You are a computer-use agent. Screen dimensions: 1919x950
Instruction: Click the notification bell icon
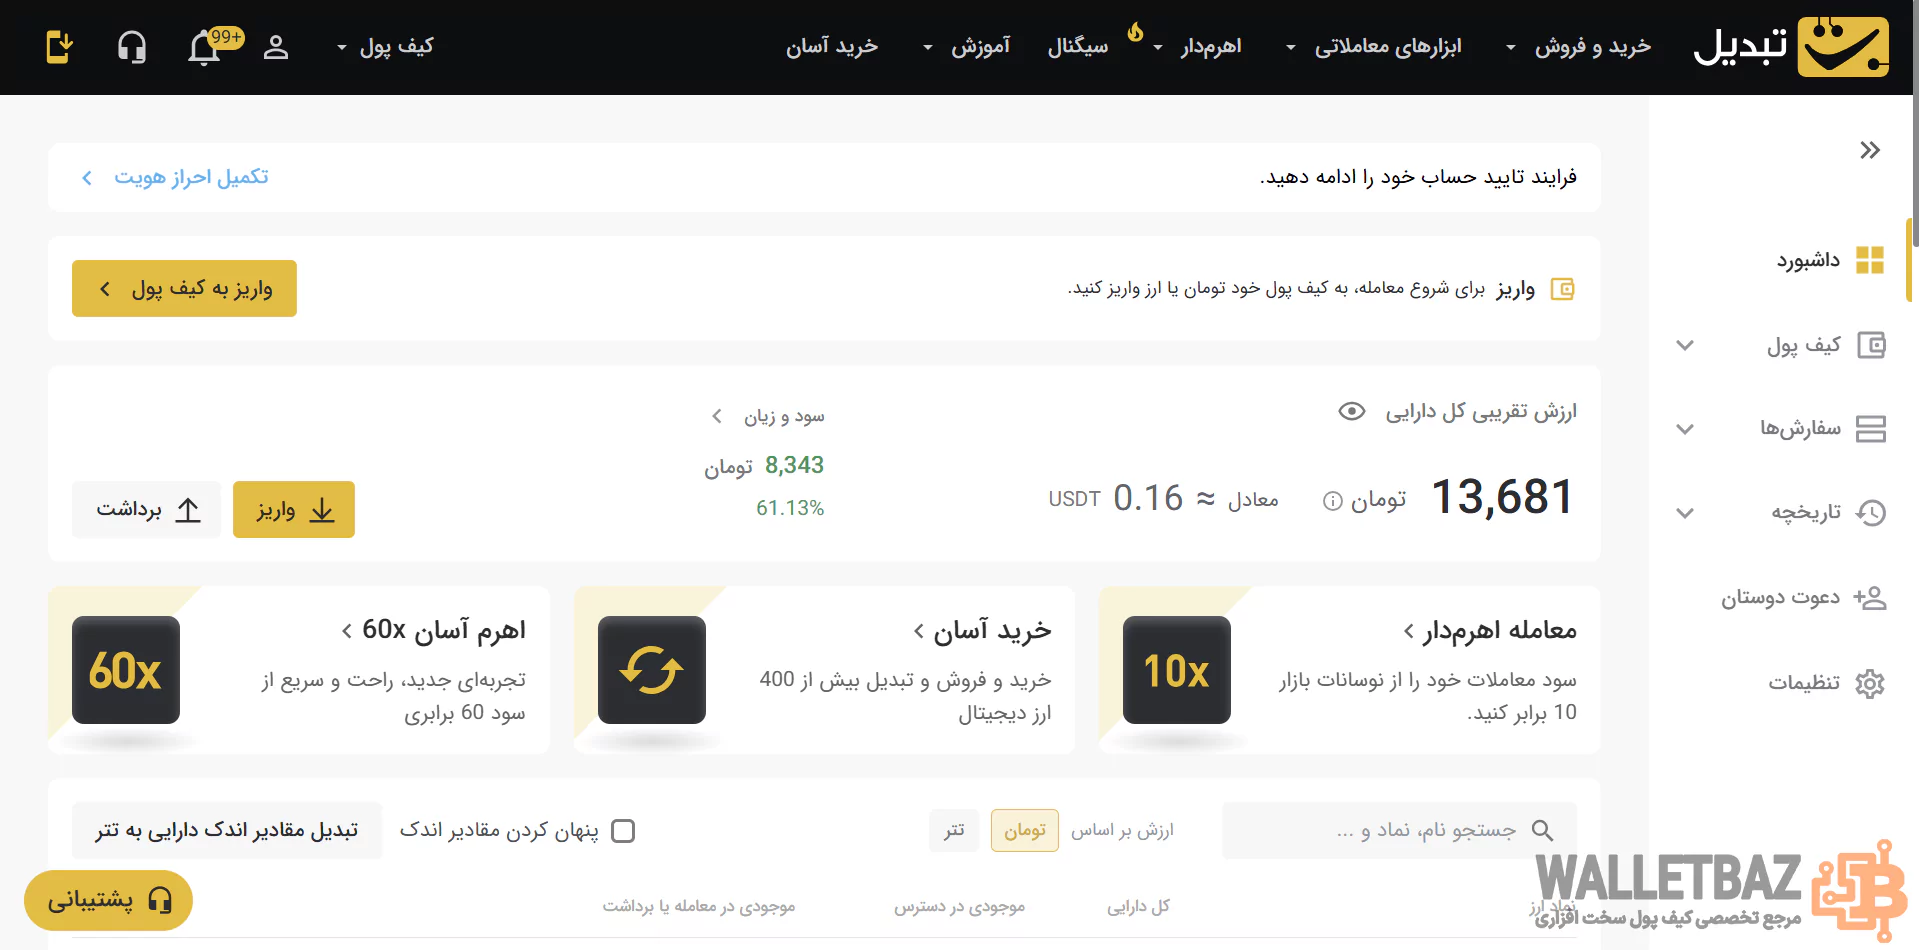point(205,47)
